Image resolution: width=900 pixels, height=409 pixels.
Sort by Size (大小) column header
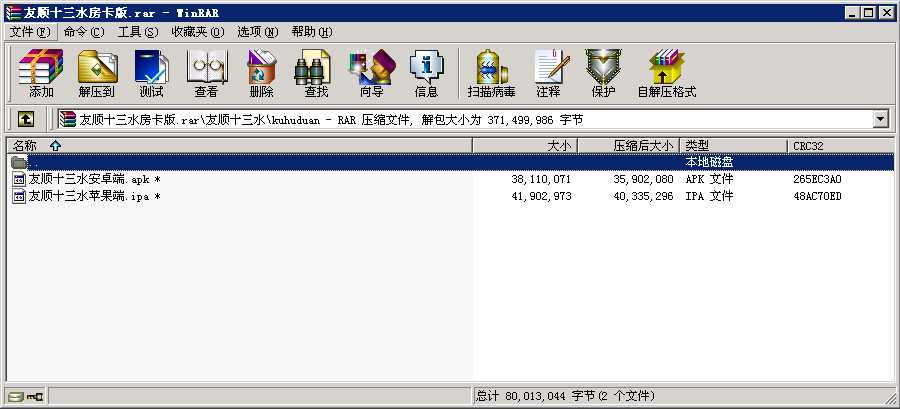[x=525, y=146]
